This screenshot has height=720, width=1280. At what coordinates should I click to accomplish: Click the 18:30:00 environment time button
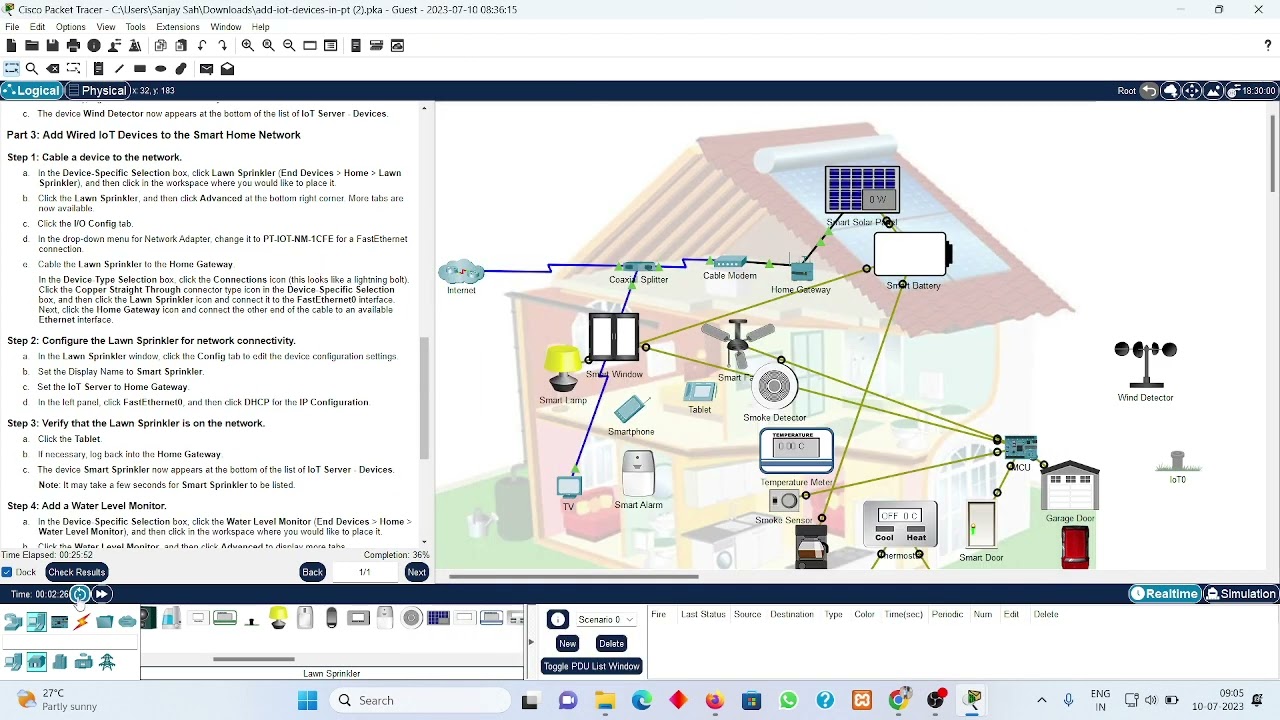coord(1252,91)
